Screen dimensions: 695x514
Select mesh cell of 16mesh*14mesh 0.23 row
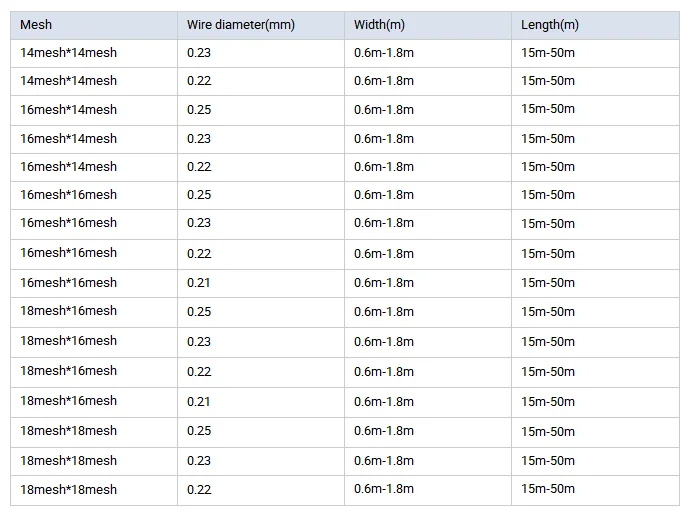[68, 138]
